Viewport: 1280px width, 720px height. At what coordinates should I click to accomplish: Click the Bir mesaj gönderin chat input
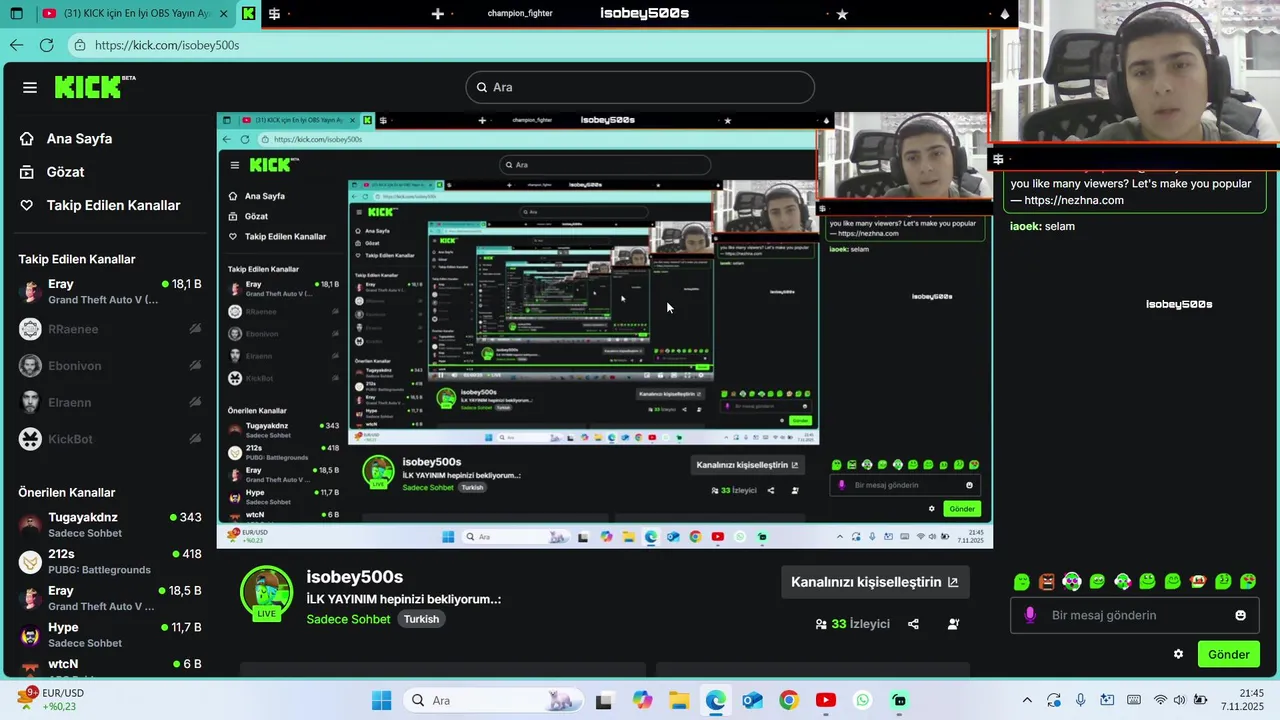click(x=1135, y=615)
